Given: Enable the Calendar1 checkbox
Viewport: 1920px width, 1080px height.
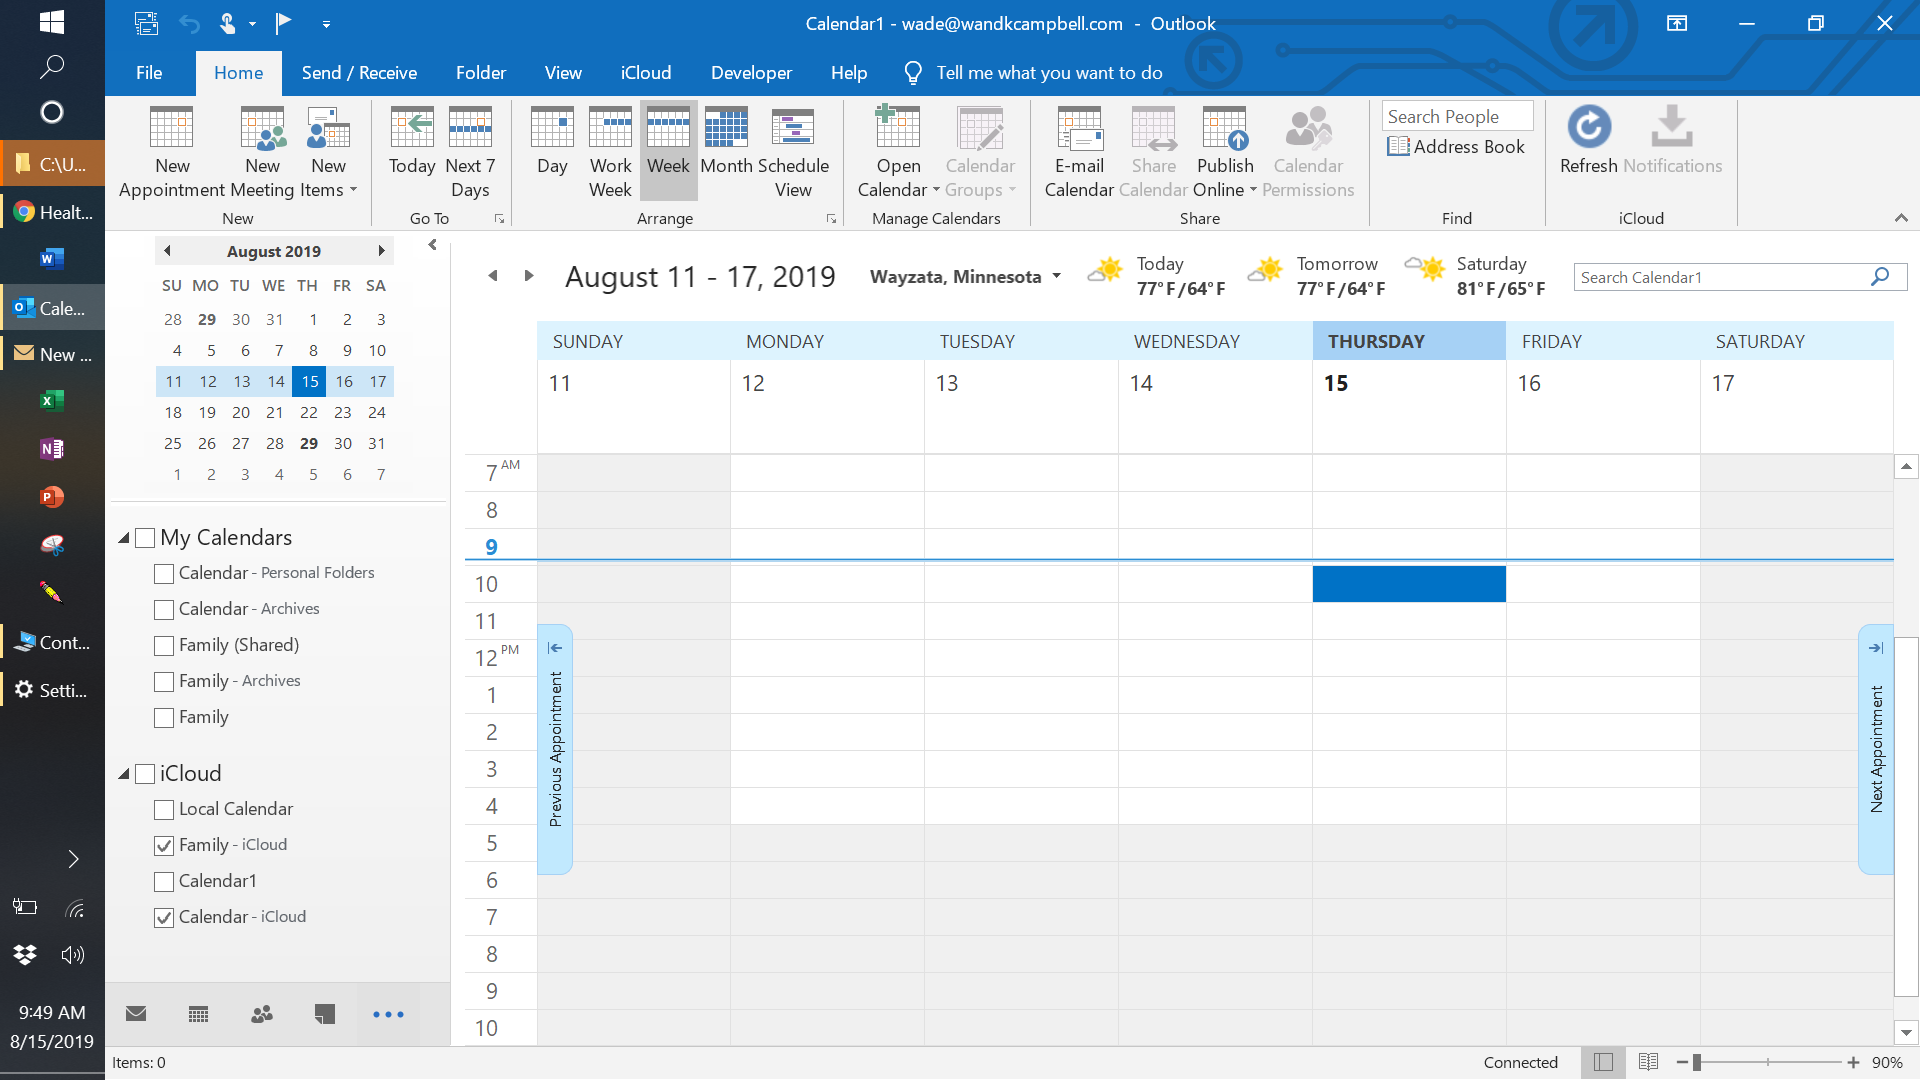Looking at the screenshot, I should point(164,882).
